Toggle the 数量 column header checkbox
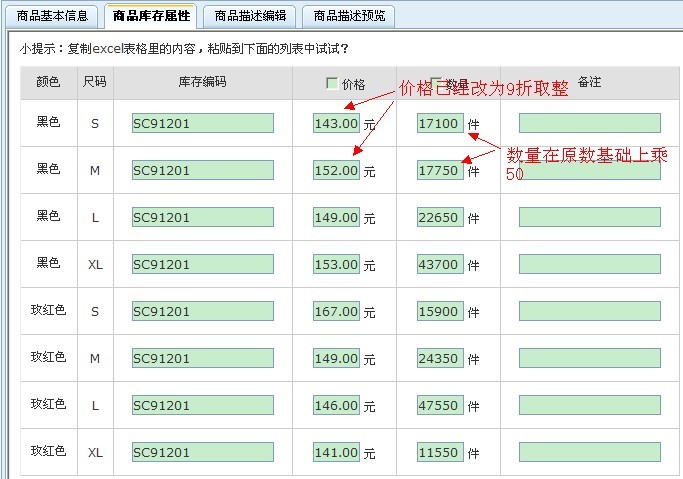The image size is (683, 479). pyautogui.click(x=436, y=84)
